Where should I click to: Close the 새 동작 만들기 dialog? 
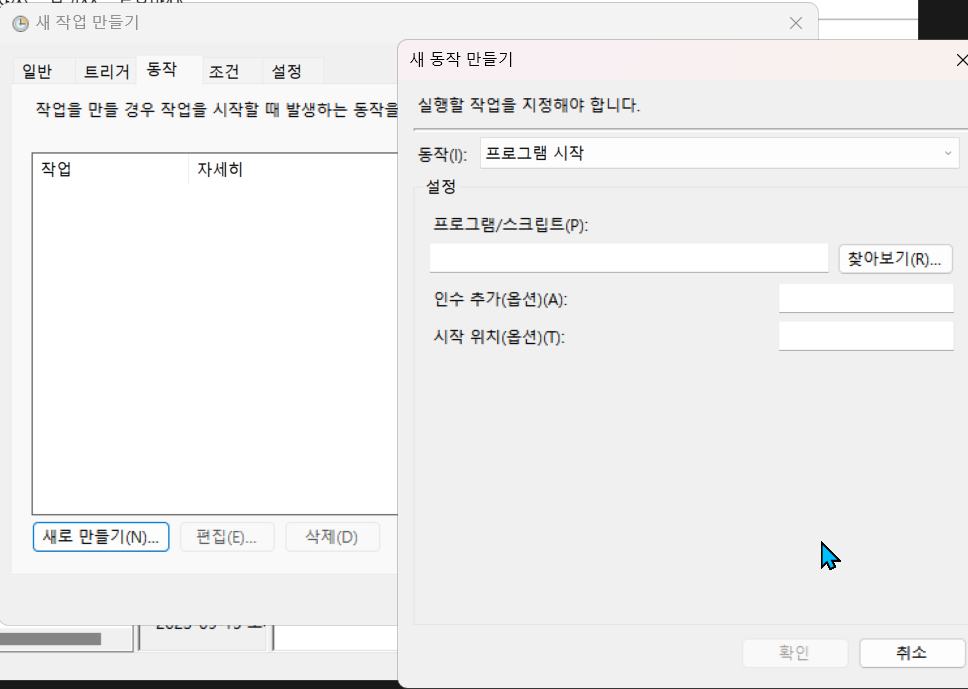point(961,60)
